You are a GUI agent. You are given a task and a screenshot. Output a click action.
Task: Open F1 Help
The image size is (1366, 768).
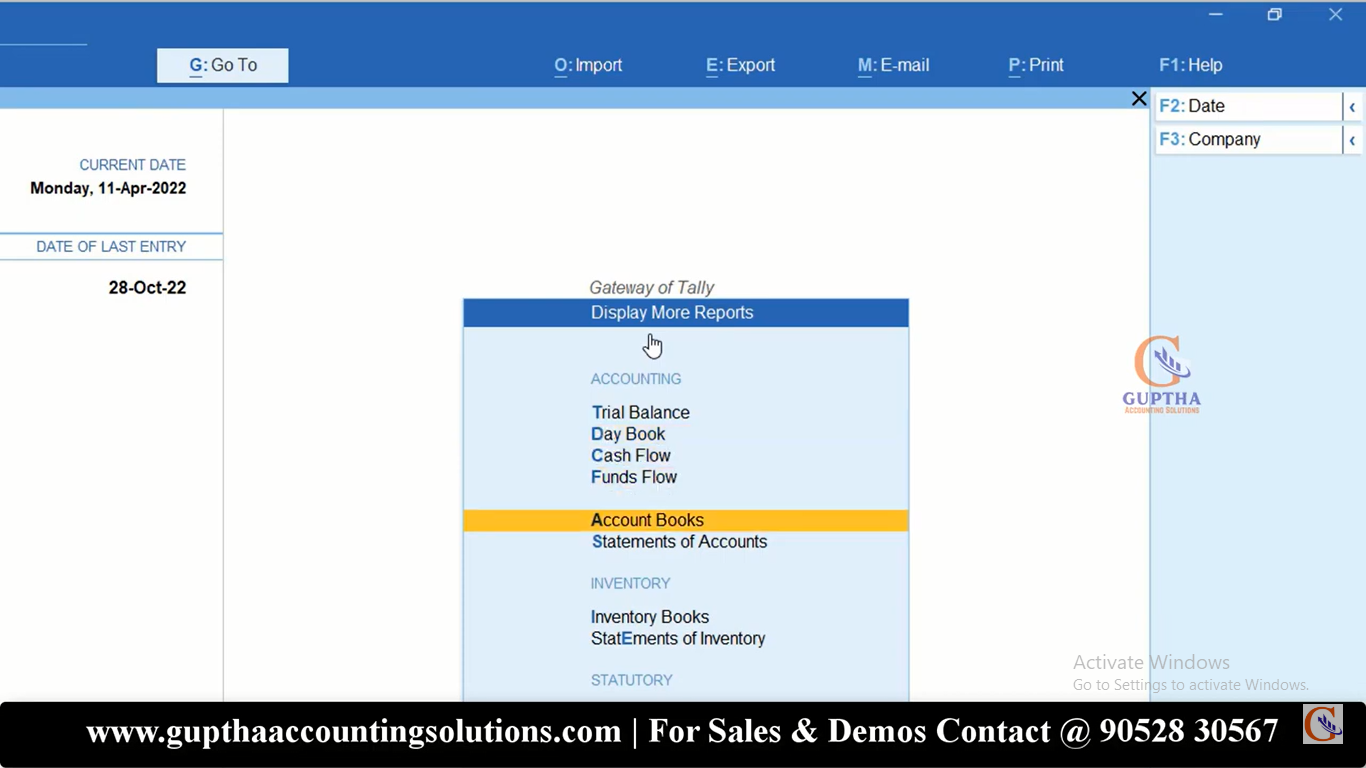[x=1190, y=65]
